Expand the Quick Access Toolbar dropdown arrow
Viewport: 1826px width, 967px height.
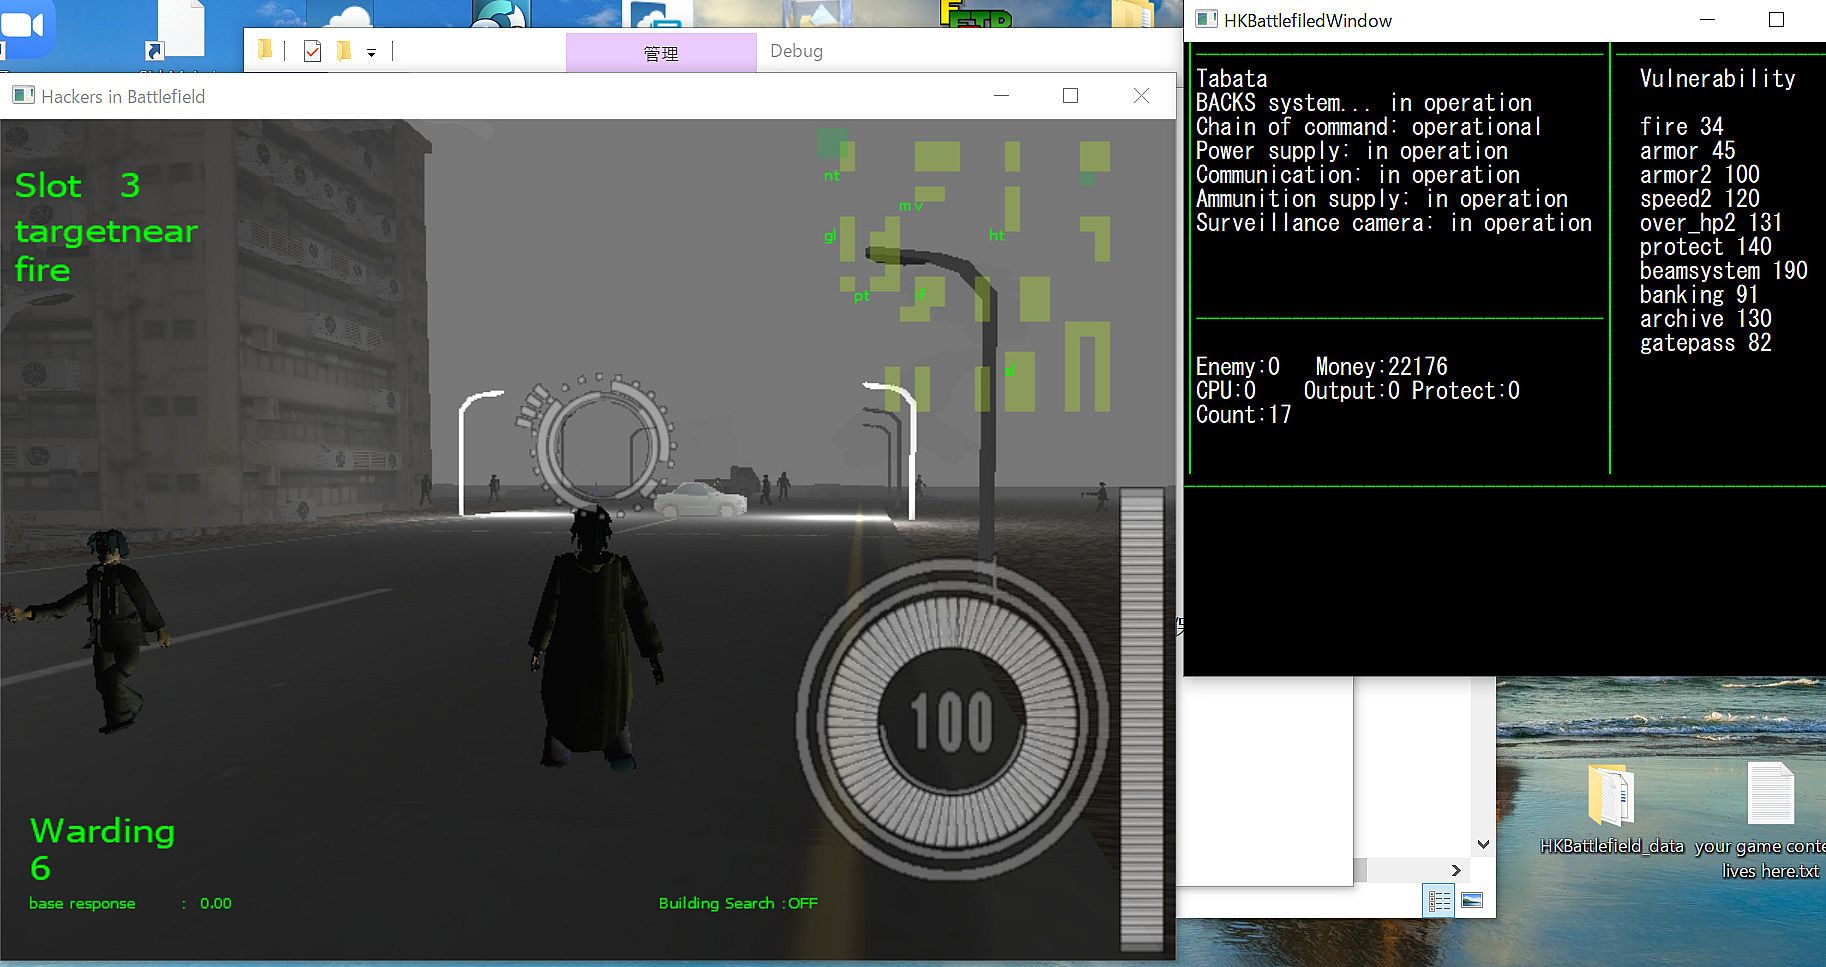coord(371,53)
